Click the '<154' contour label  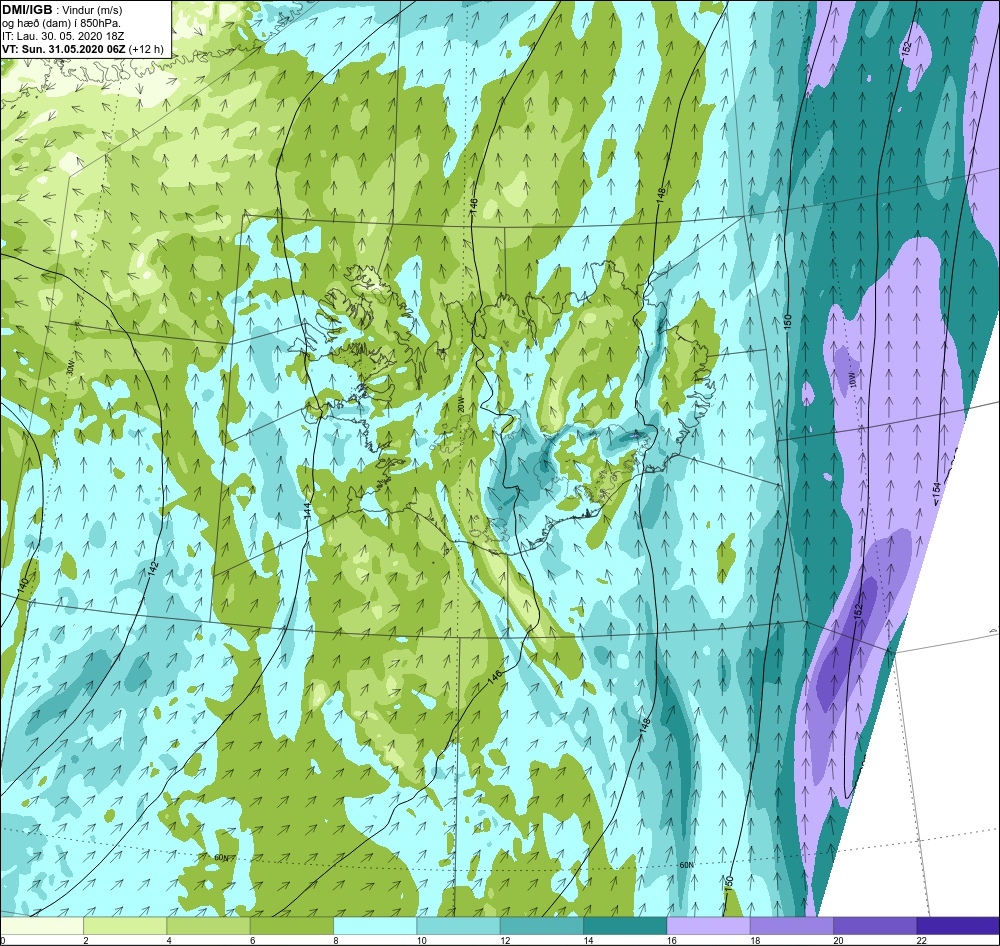point(936,493)
